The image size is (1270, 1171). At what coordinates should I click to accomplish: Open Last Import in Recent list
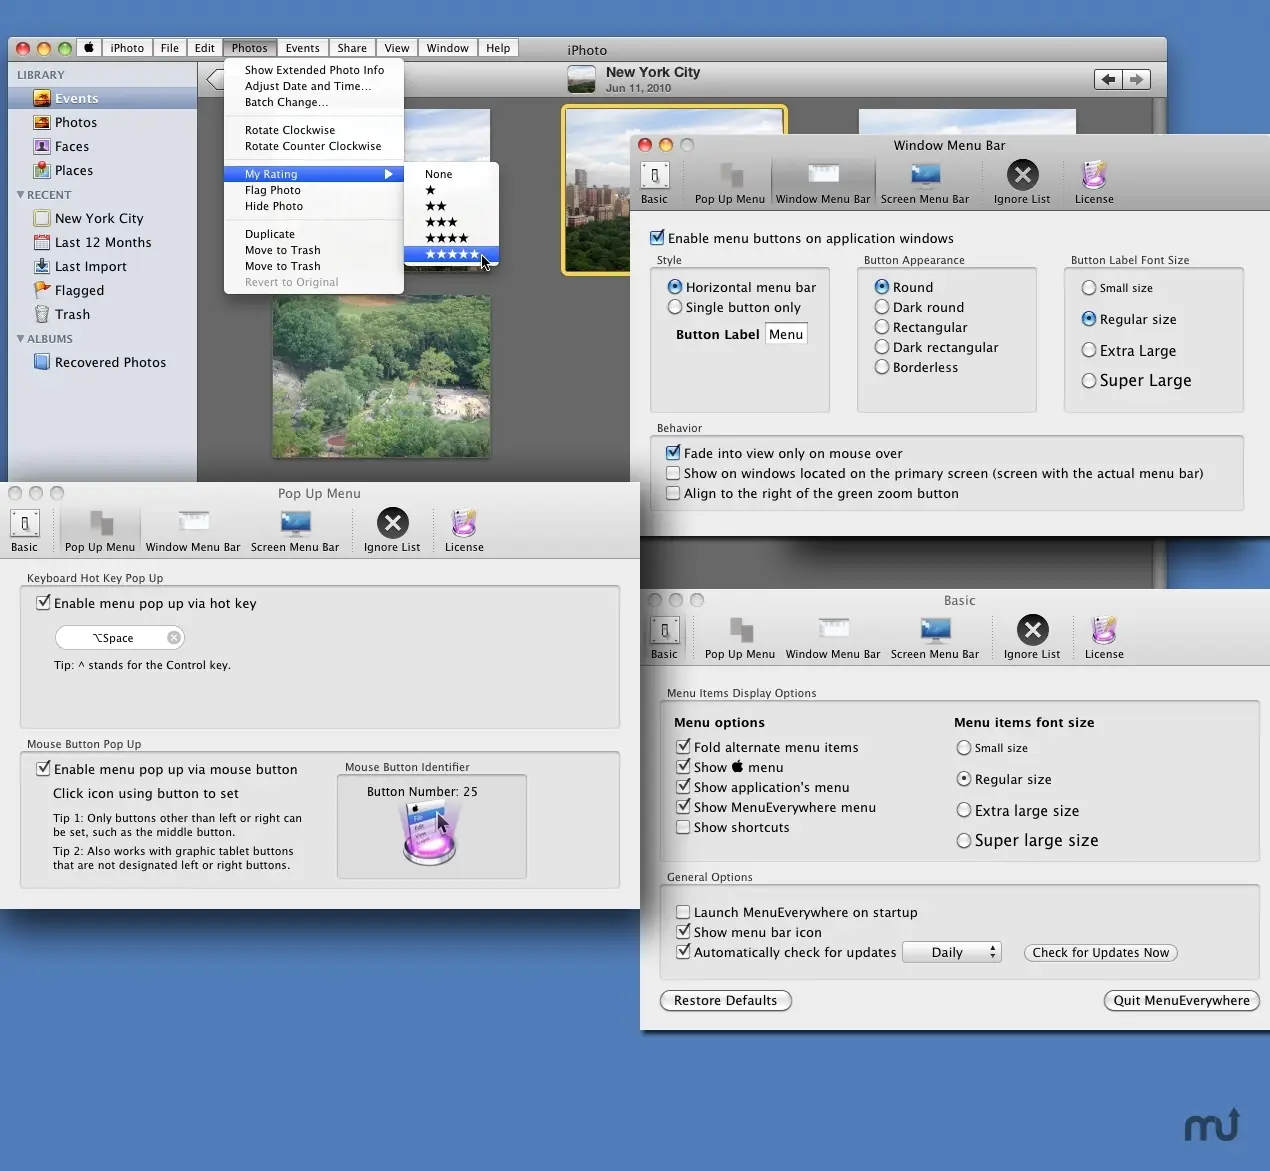click(102, 266)
